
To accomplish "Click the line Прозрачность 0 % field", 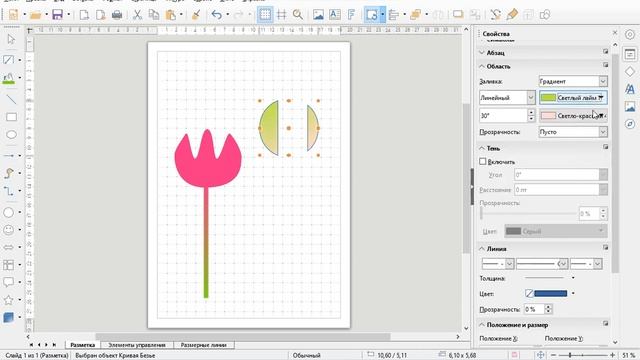I will click(534, 309).
